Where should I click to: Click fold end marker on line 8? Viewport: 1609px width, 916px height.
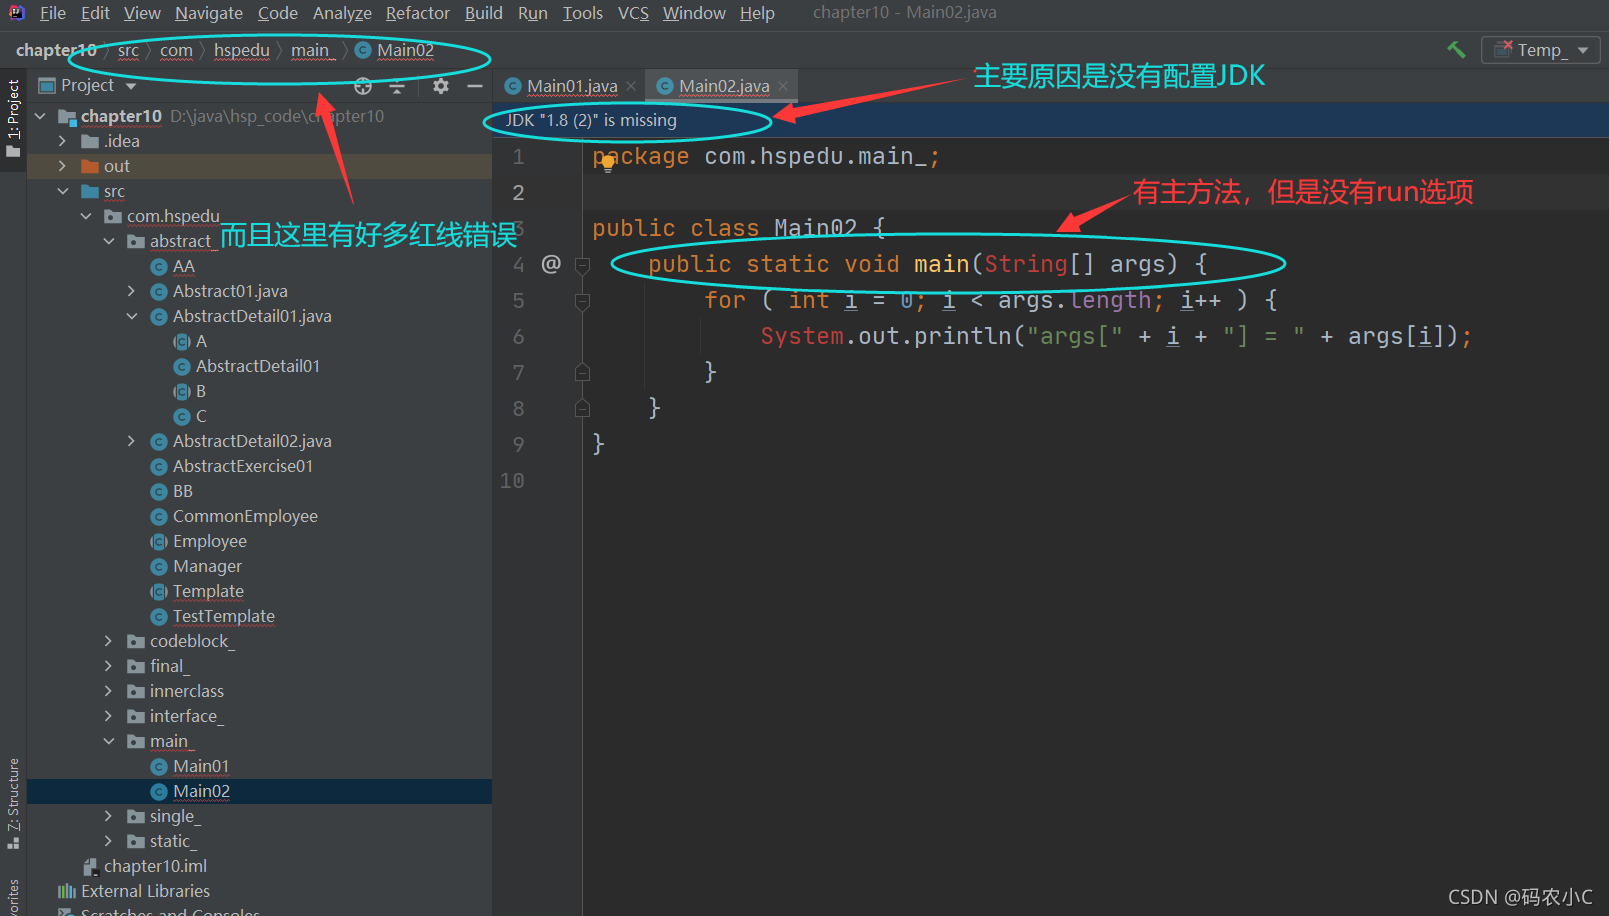(582, 409)
